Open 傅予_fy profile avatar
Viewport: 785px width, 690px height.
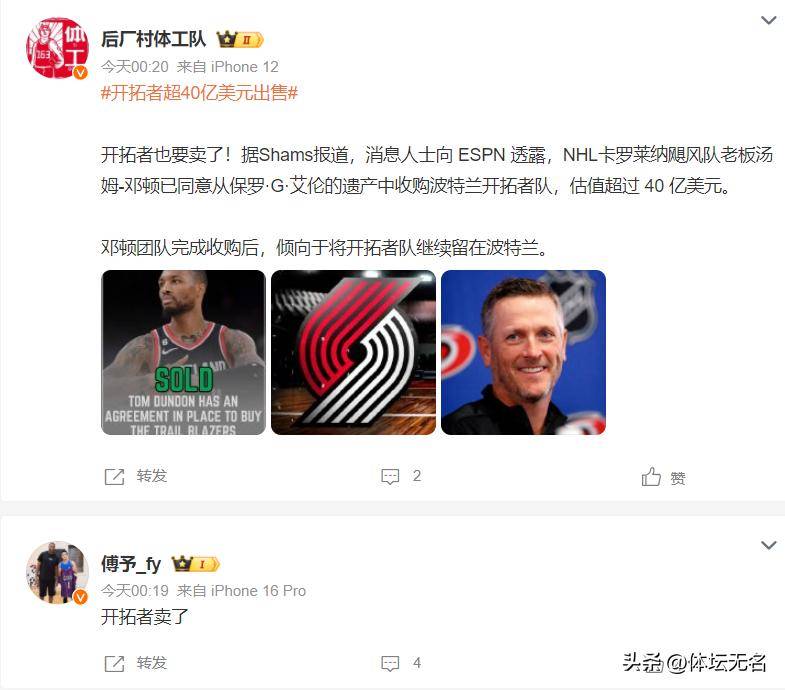click(x=57, y=572)
